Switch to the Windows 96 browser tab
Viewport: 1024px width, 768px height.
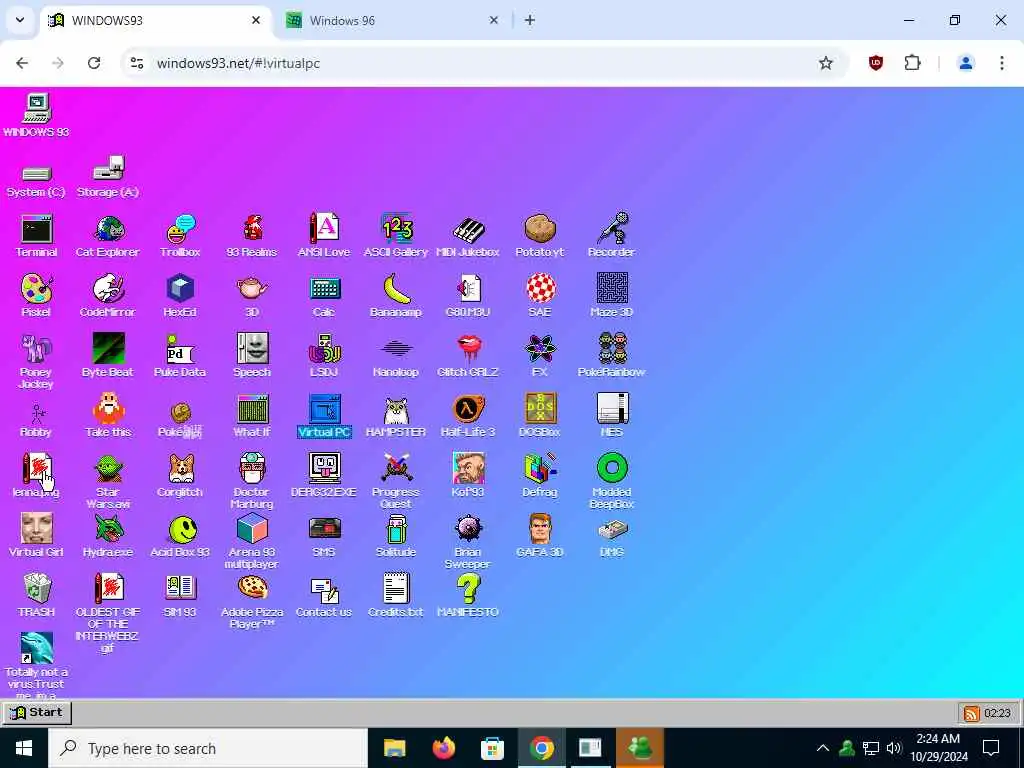392,20
